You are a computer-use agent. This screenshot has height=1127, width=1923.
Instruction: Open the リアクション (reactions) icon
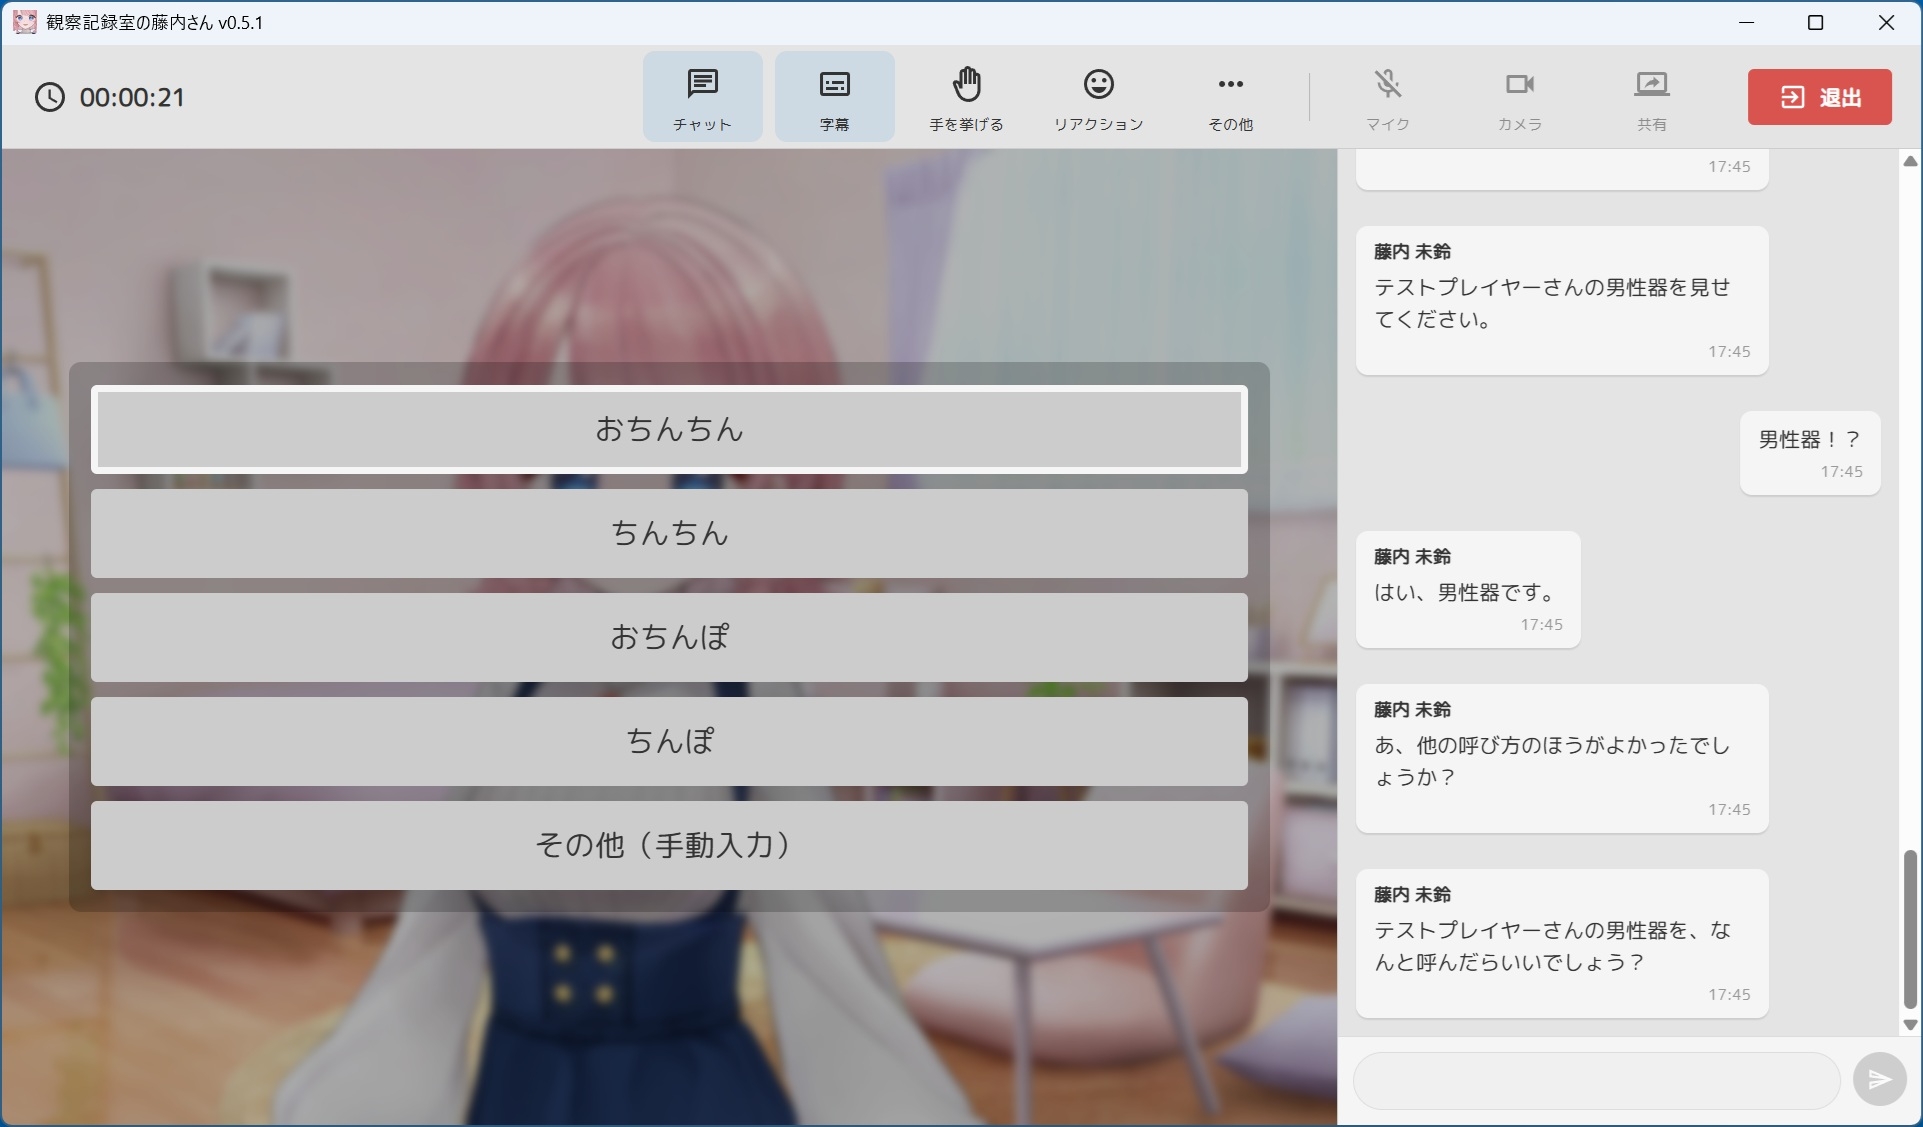pos(1097,96)
